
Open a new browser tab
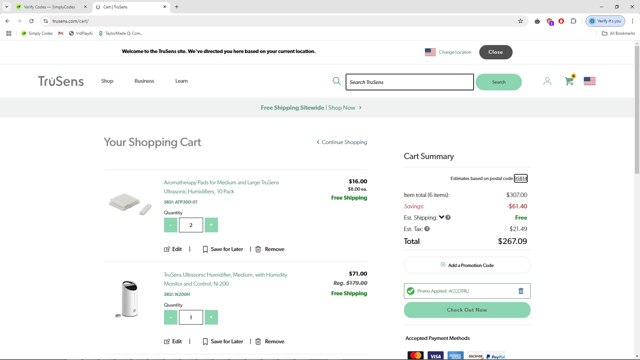(x=176, y=7)
